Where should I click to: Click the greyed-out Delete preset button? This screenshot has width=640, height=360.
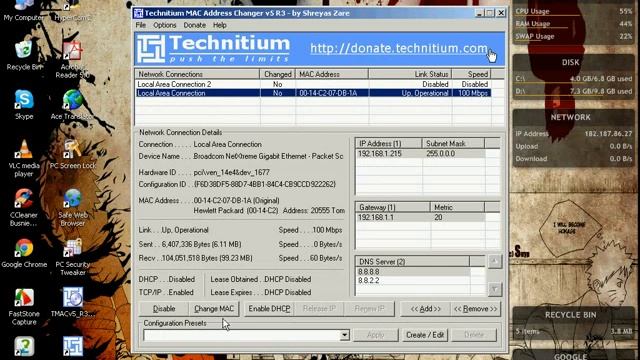(474, 335)
